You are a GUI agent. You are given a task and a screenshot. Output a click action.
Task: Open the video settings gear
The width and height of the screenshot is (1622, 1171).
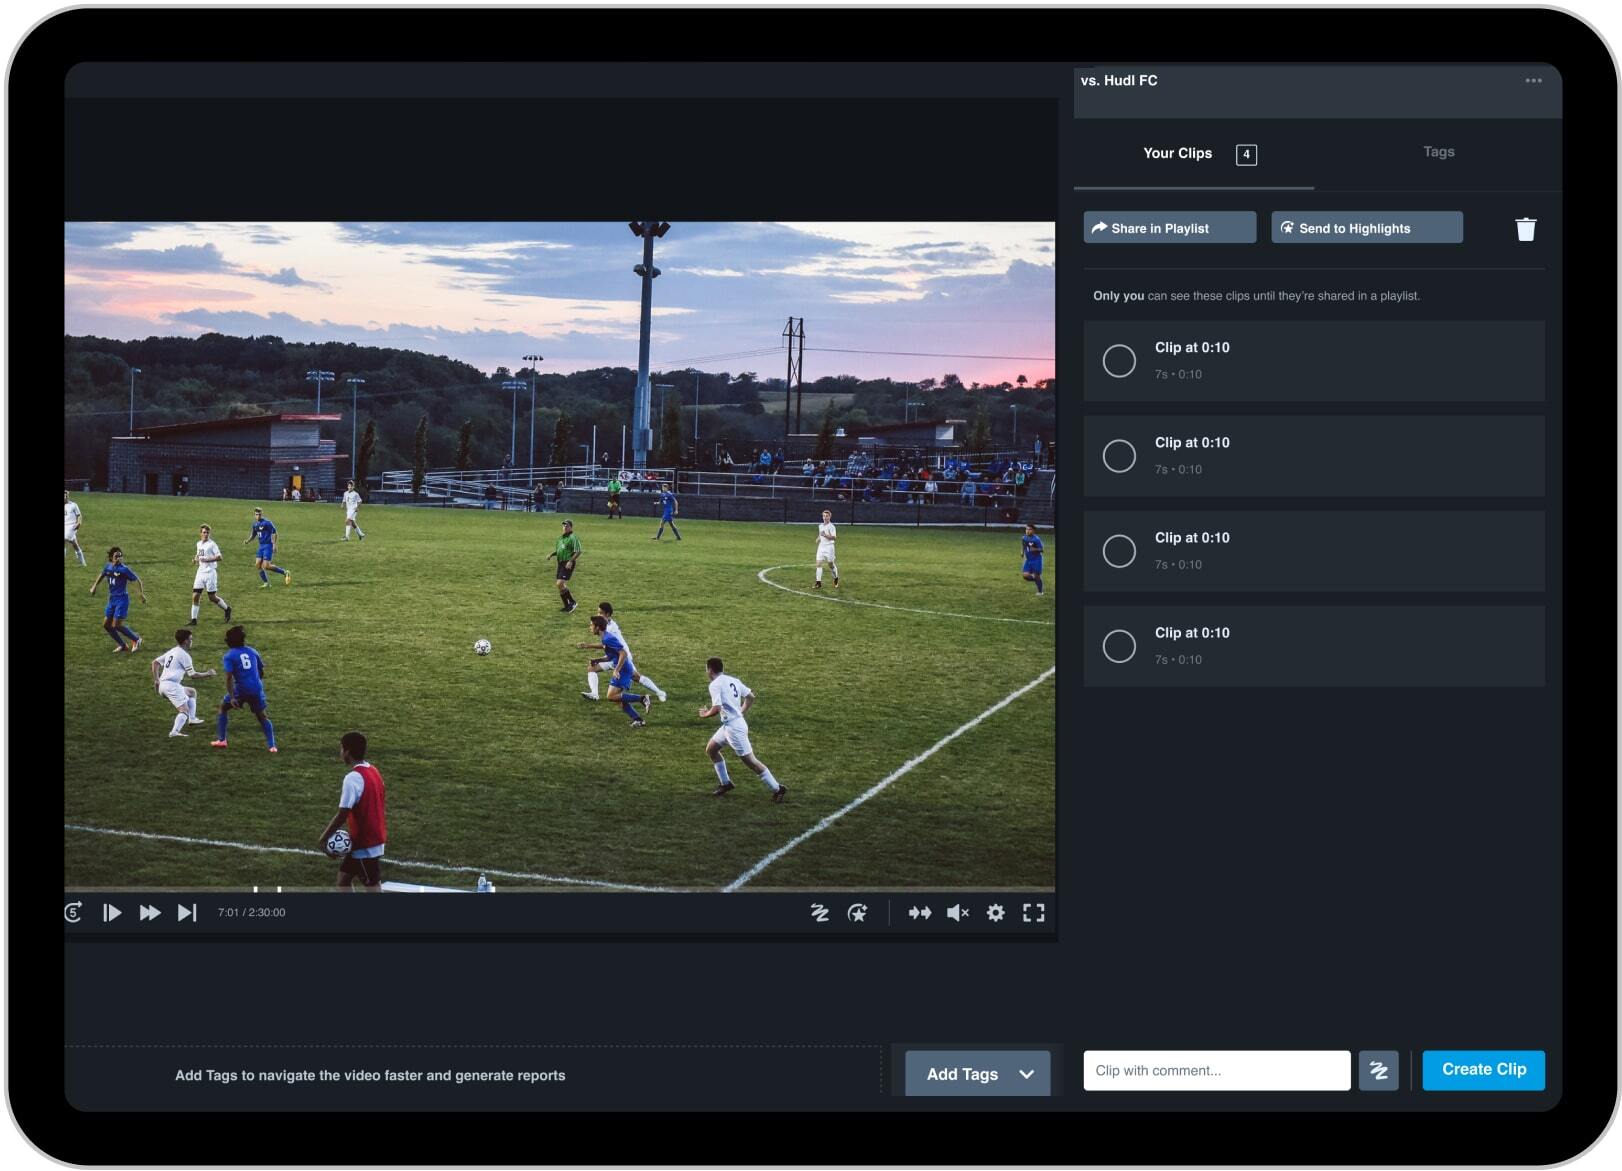(x=995, y=912)
